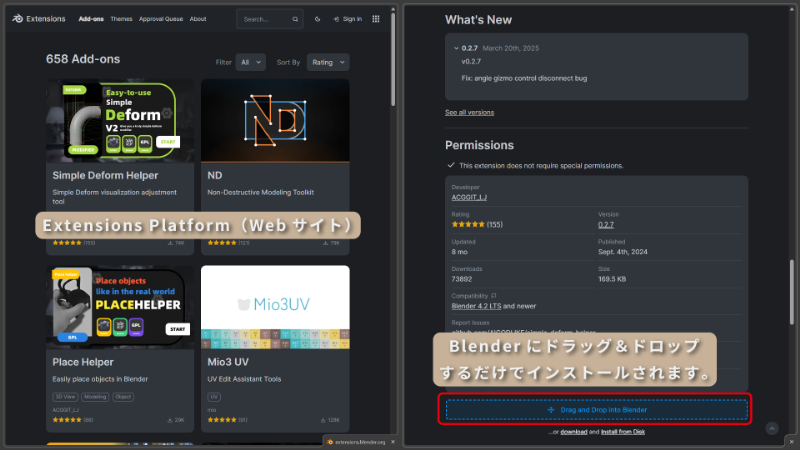This screenshot has height=450, width=800.
Task: Click the Install from Disk link
Action: coord(622,432)
